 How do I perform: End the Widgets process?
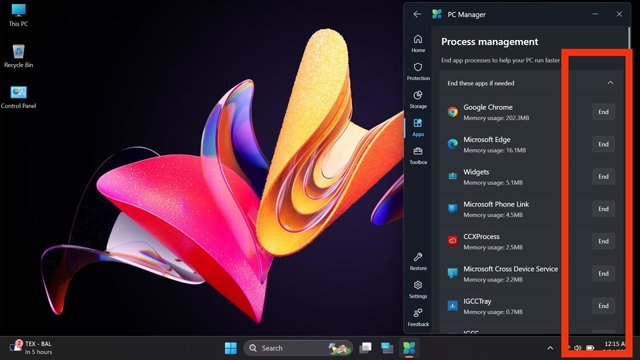tap(603, 176)
